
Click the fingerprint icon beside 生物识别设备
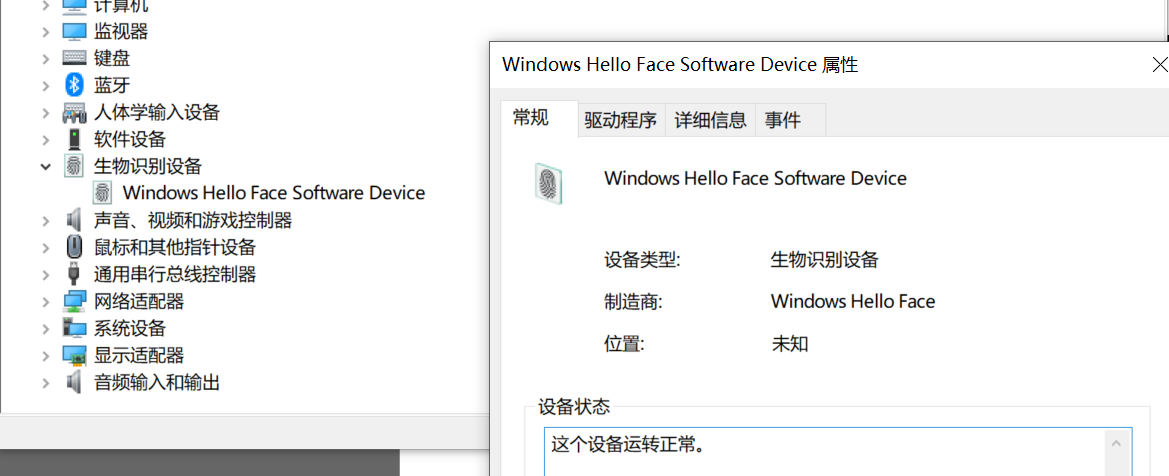(x=74, y=166)
